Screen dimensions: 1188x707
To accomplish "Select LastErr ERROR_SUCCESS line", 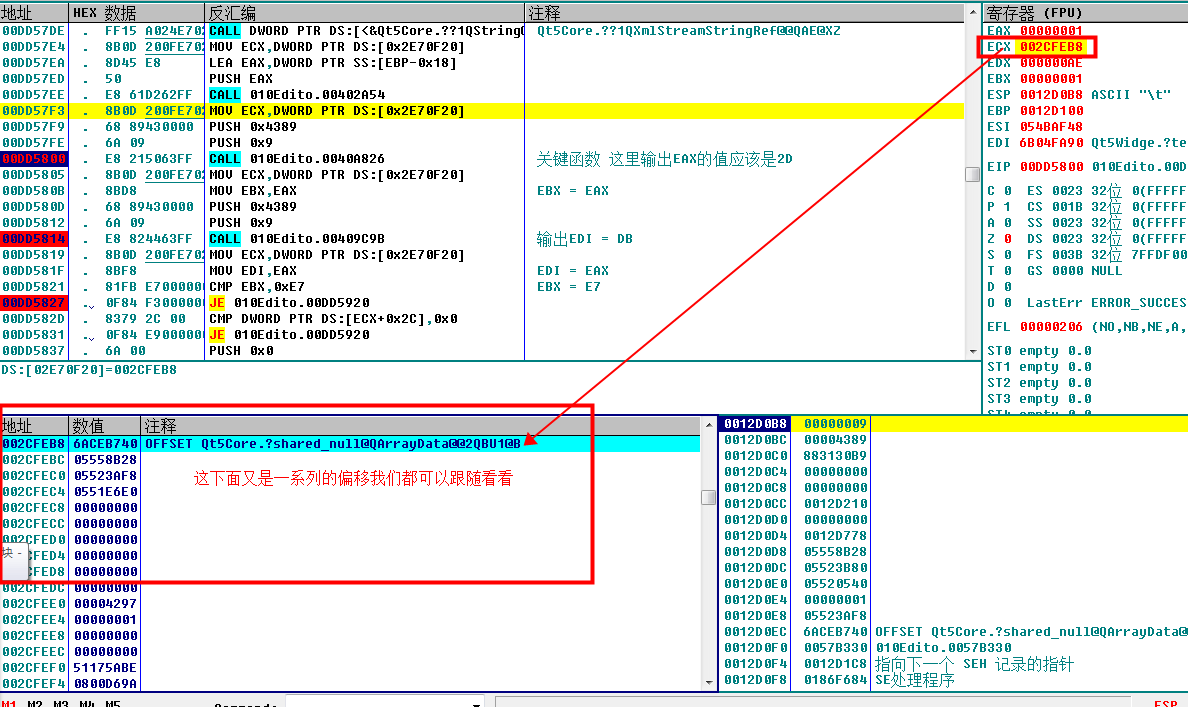I will pyautogui.click(x=1106, y=303).
